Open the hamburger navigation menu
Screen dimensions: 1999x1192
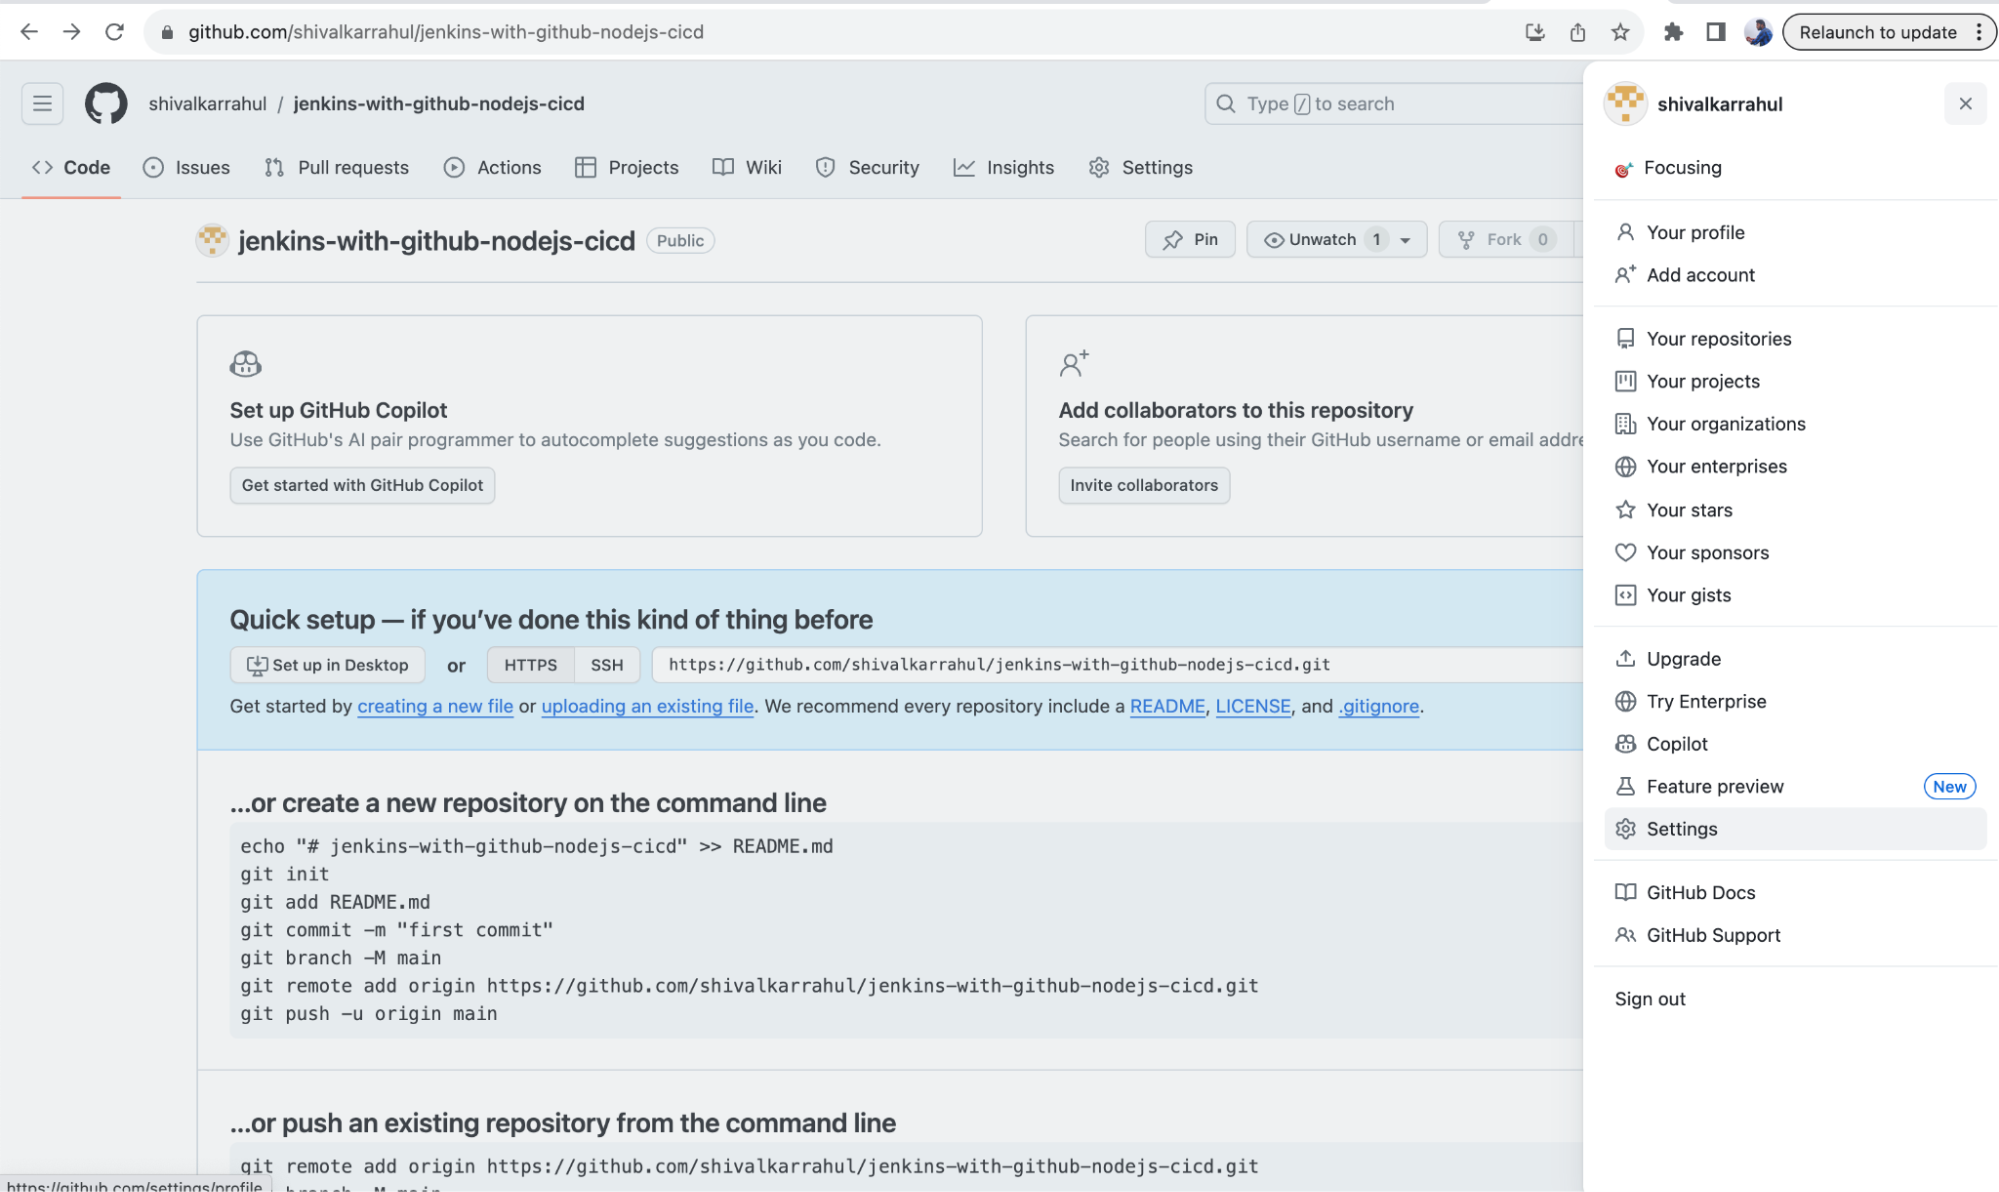pos(42,103)
